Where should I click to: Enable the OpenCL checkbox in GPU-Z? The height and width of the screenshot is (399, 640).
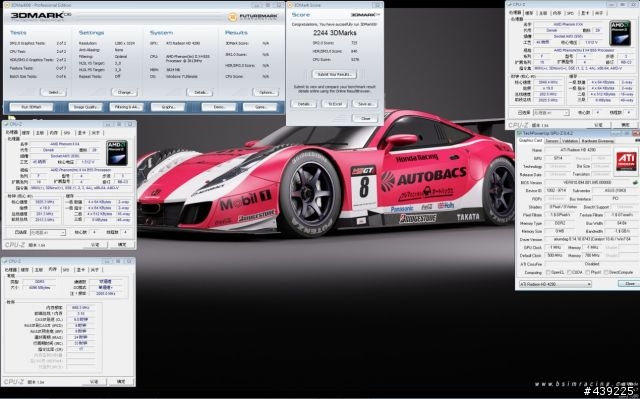coord(549,272)
